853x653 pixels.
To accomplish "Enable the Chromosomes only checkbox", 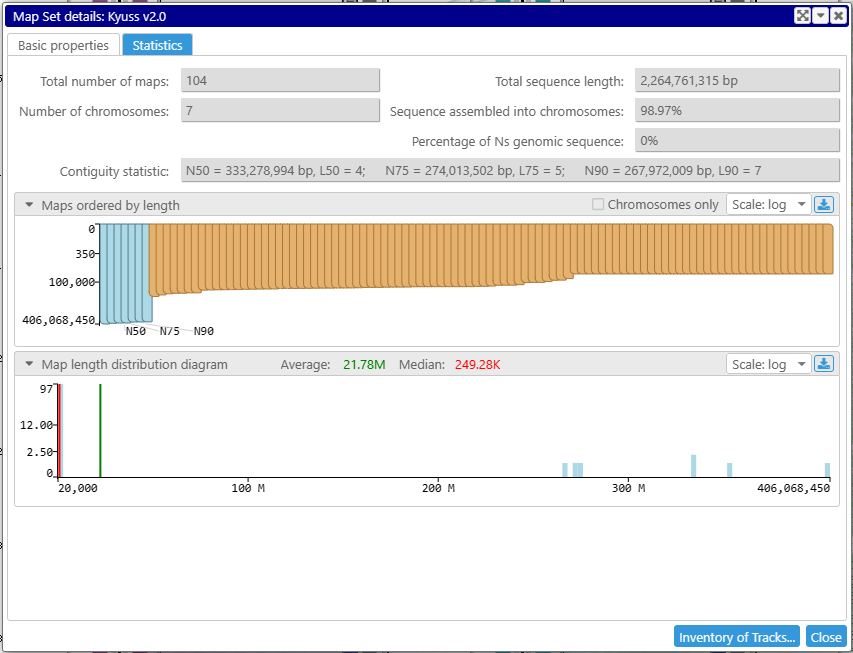I will tap(598, 205).
